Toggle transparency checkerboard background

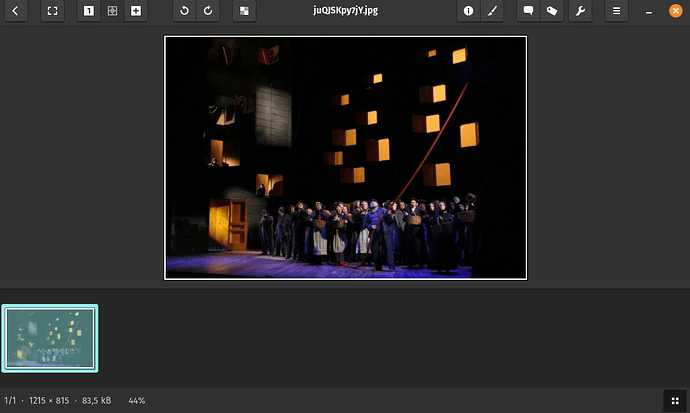[x=244, y=11]
